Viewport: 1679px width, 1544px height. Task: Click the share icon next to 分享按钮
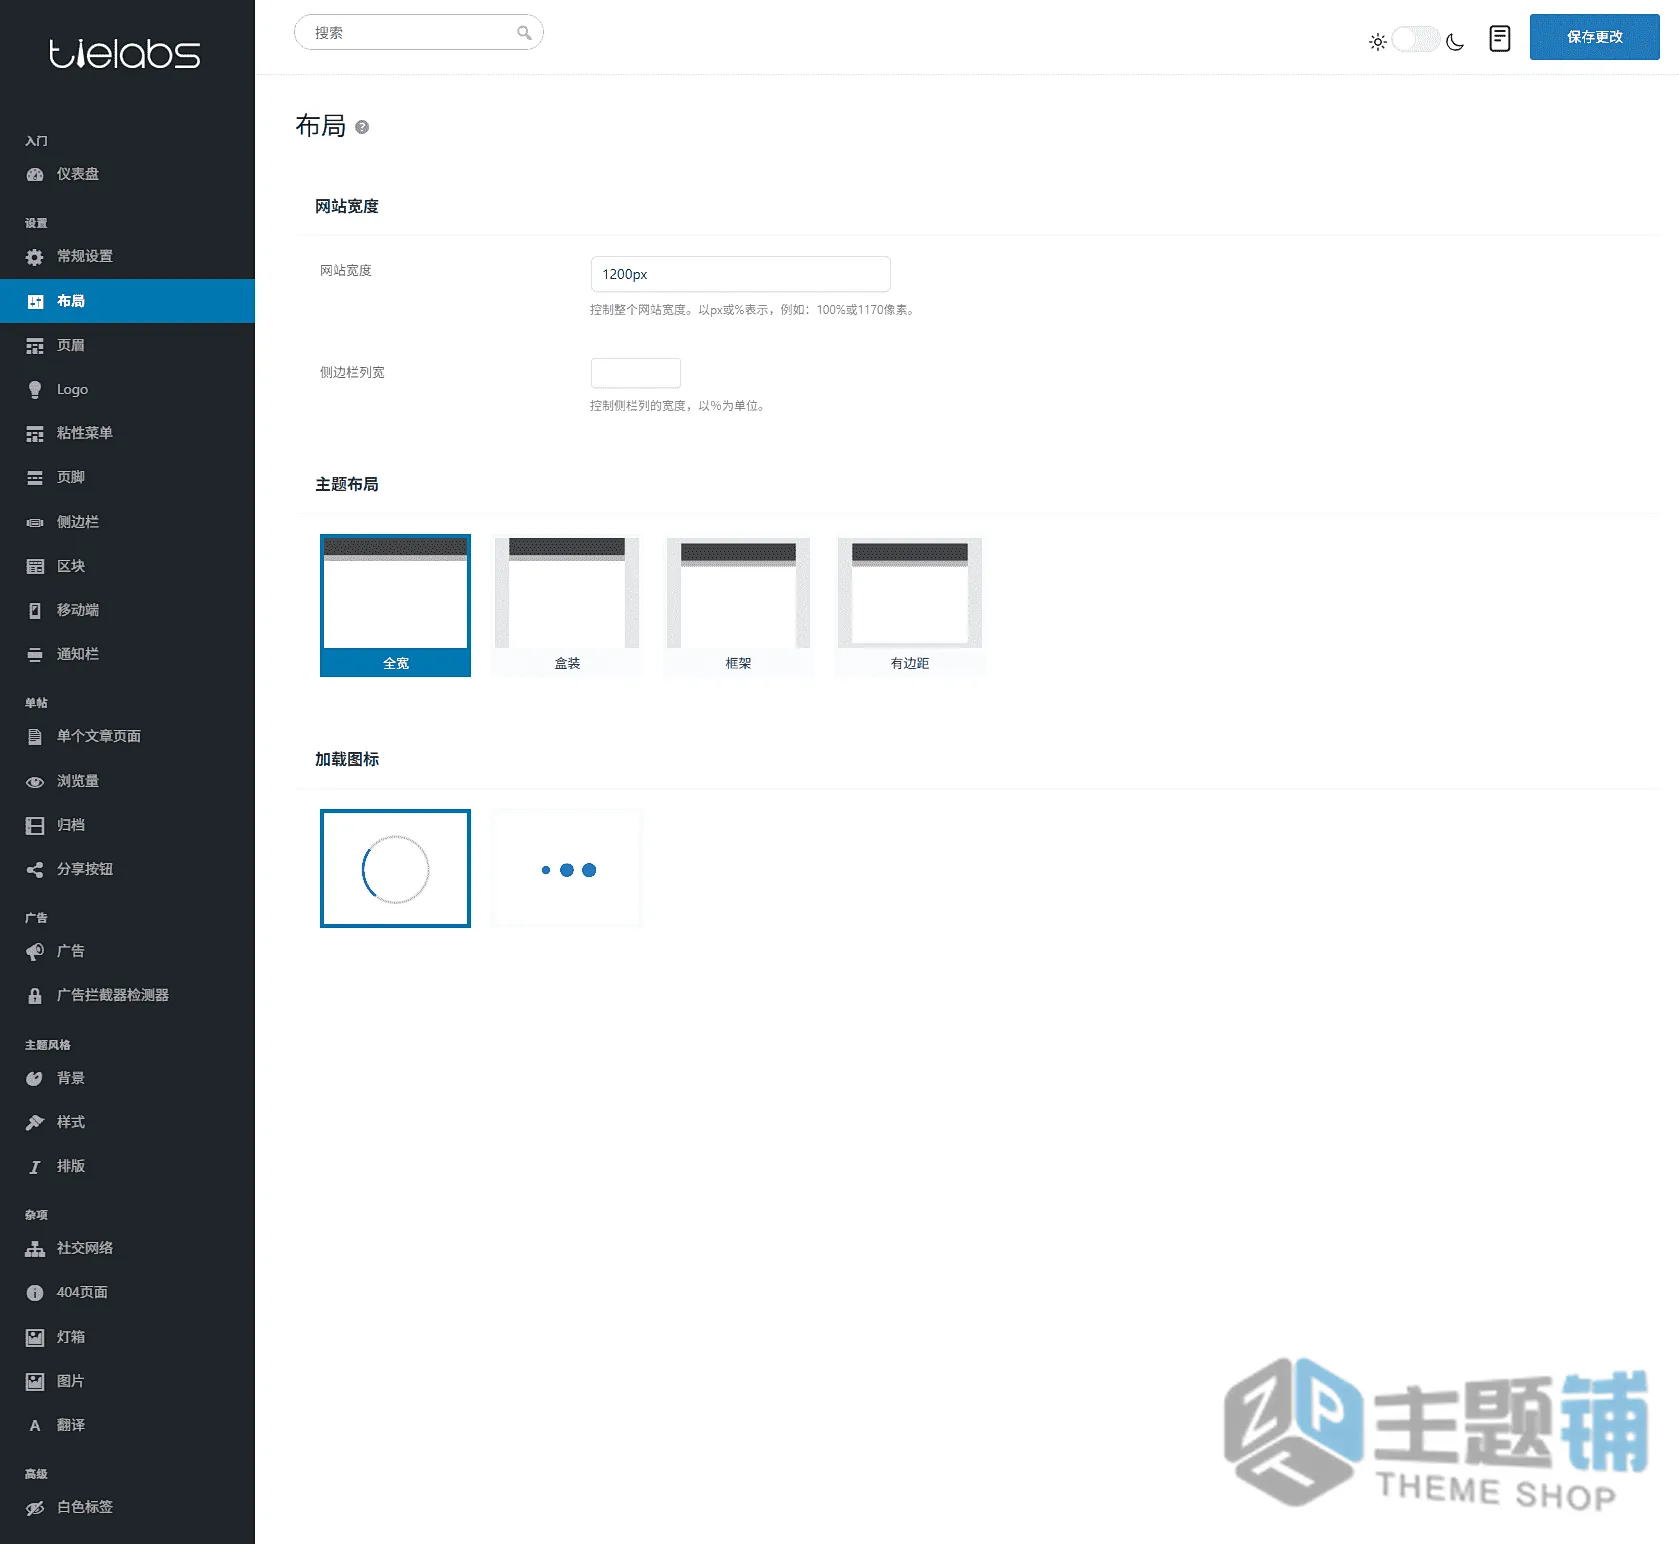tap(35, 870)
